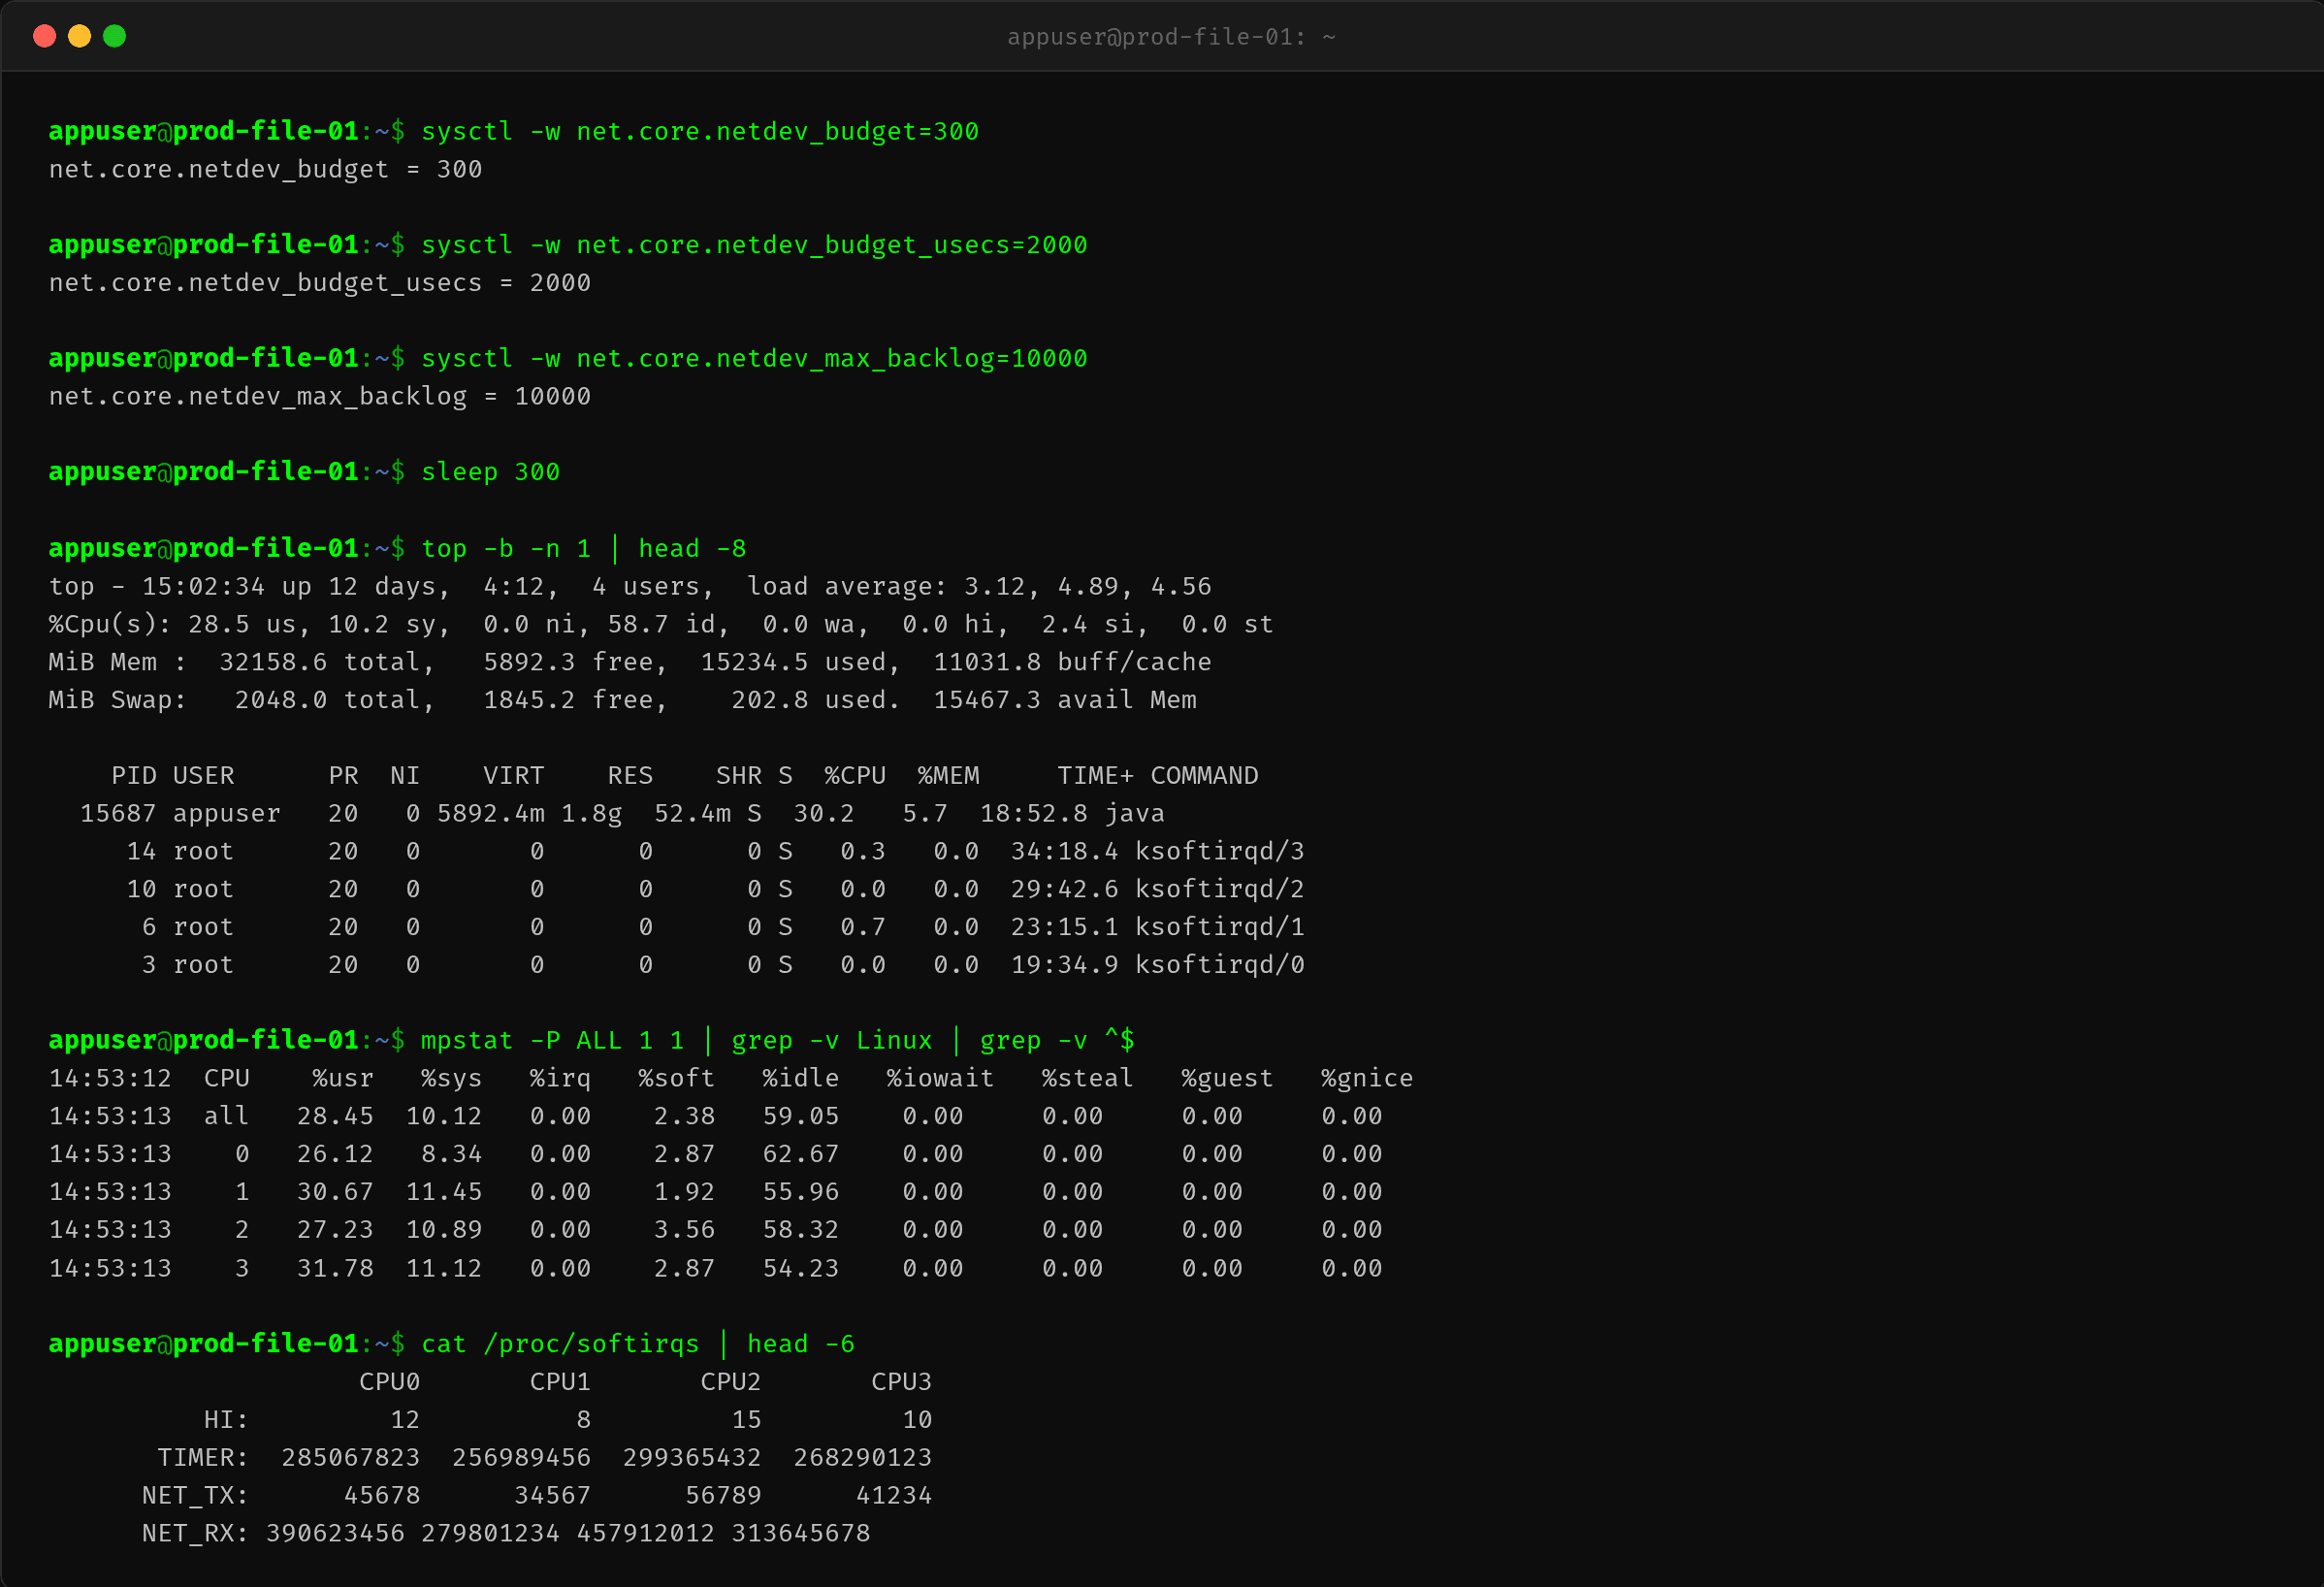Viewport: 2324px width, 1587px height.
Task: Click NET_TX CPU3 count 41234
Action: 894,1496
